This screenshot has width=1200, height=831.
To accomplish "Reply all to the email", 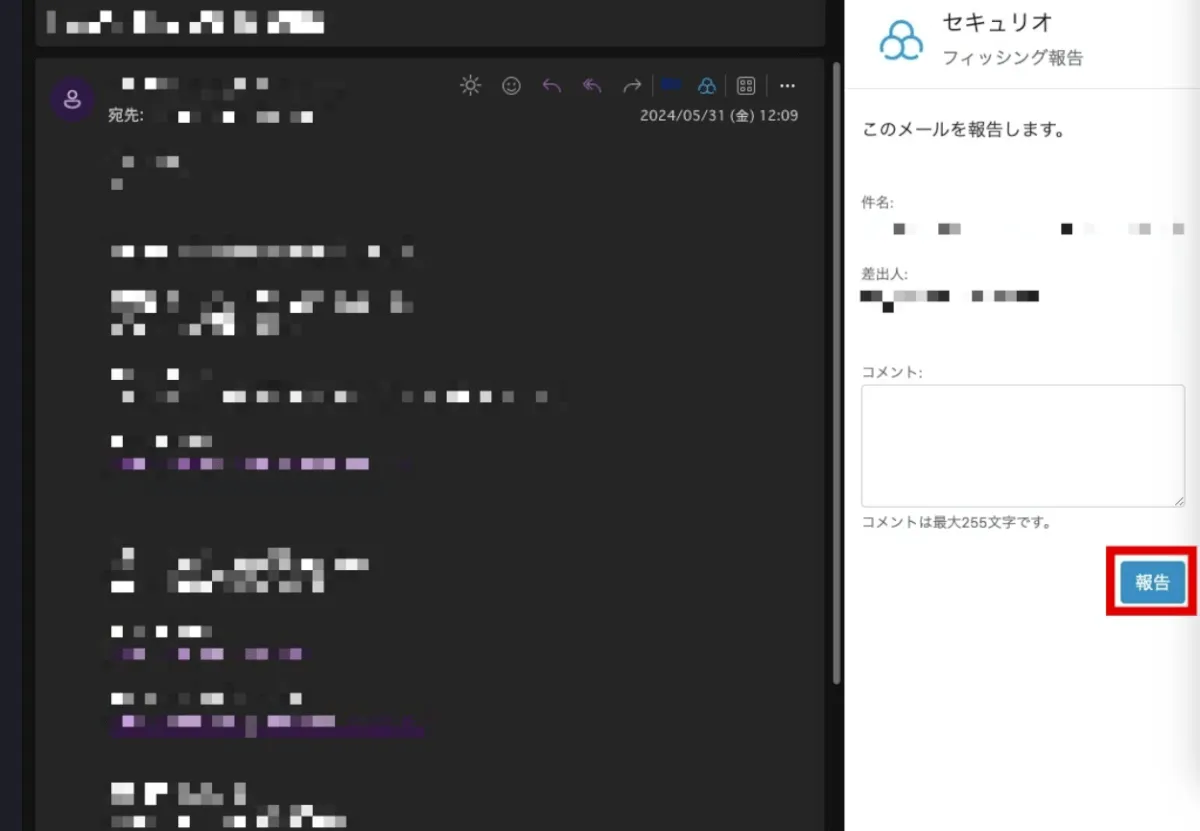I will click(x=592, y=86).
